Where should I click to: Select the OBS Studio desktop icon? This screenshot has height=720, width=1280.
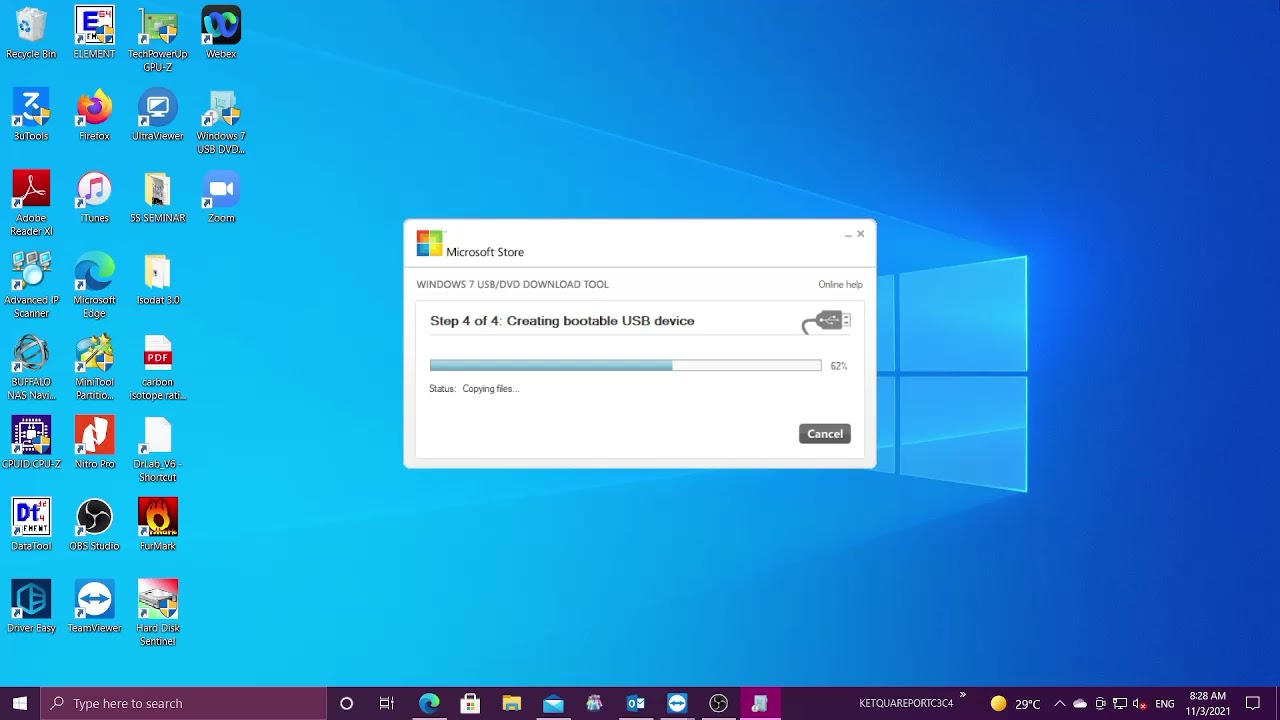[94, 525]
